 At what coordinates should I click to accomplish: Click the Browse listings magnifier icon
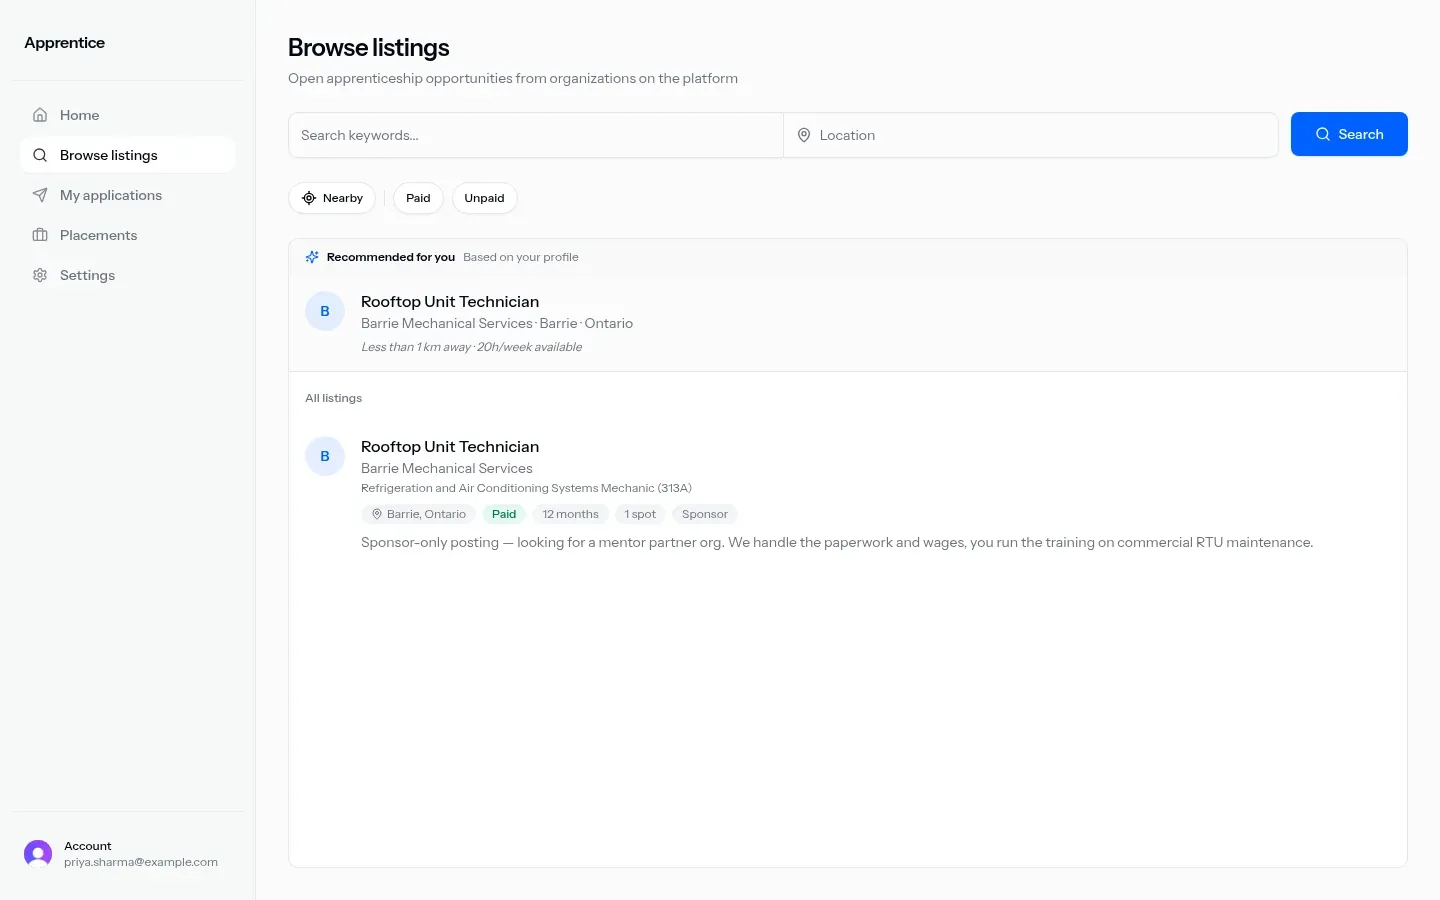(40, 155)
